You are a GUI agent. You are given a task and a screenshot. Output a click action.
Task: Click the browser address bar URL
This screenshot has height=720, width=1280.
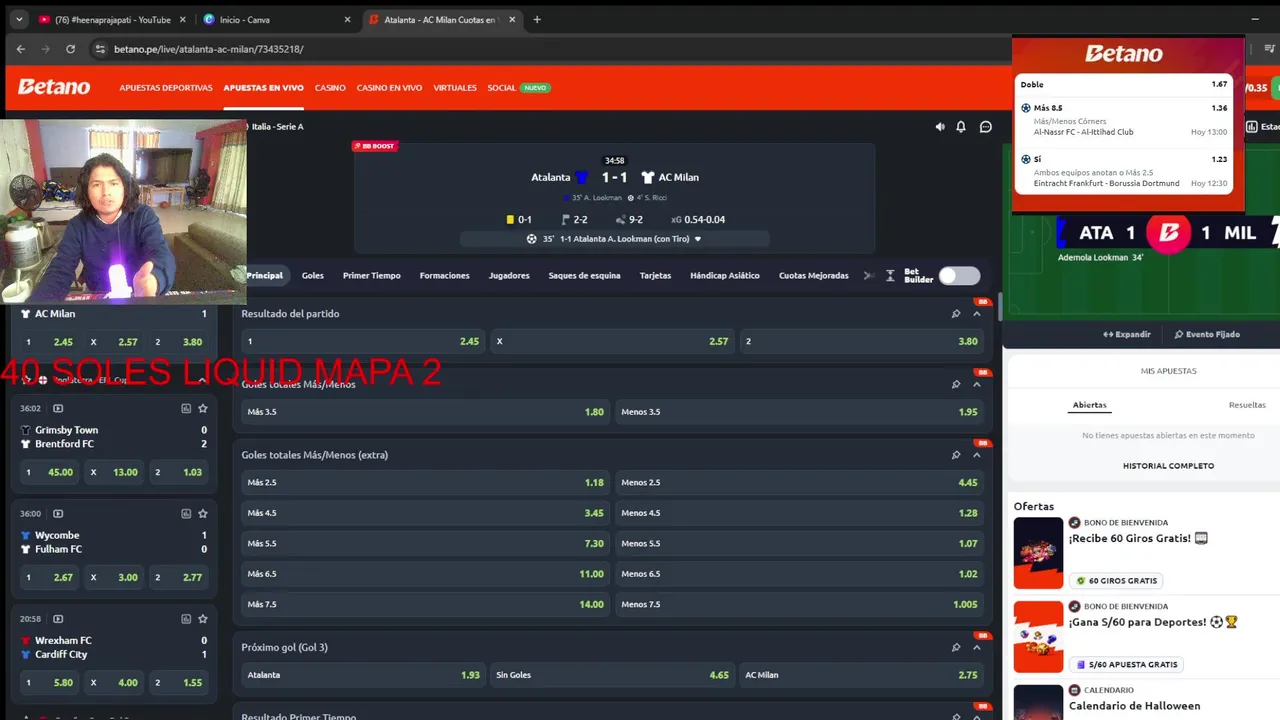tap(208, 49)
